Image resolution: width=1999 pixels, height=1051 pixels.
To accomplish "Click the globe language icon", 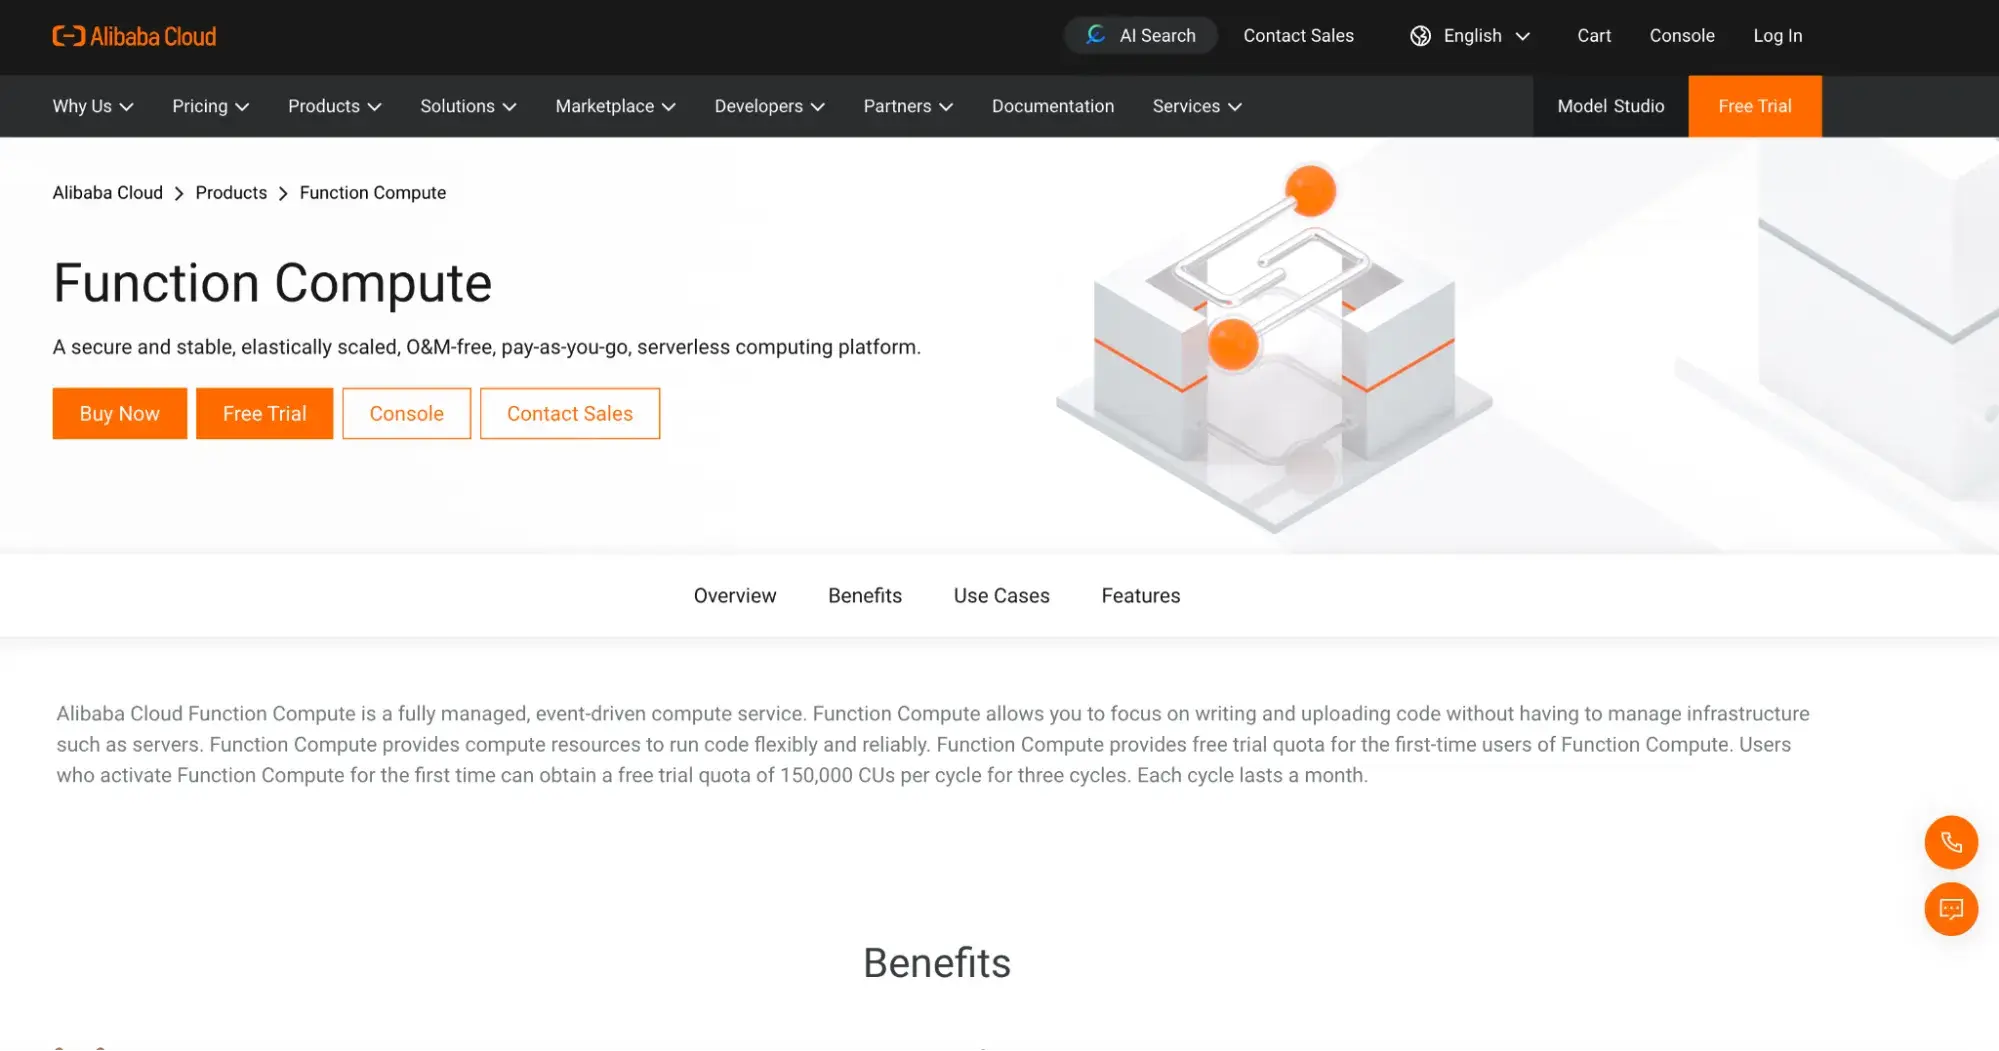I will click(1420, 36).
